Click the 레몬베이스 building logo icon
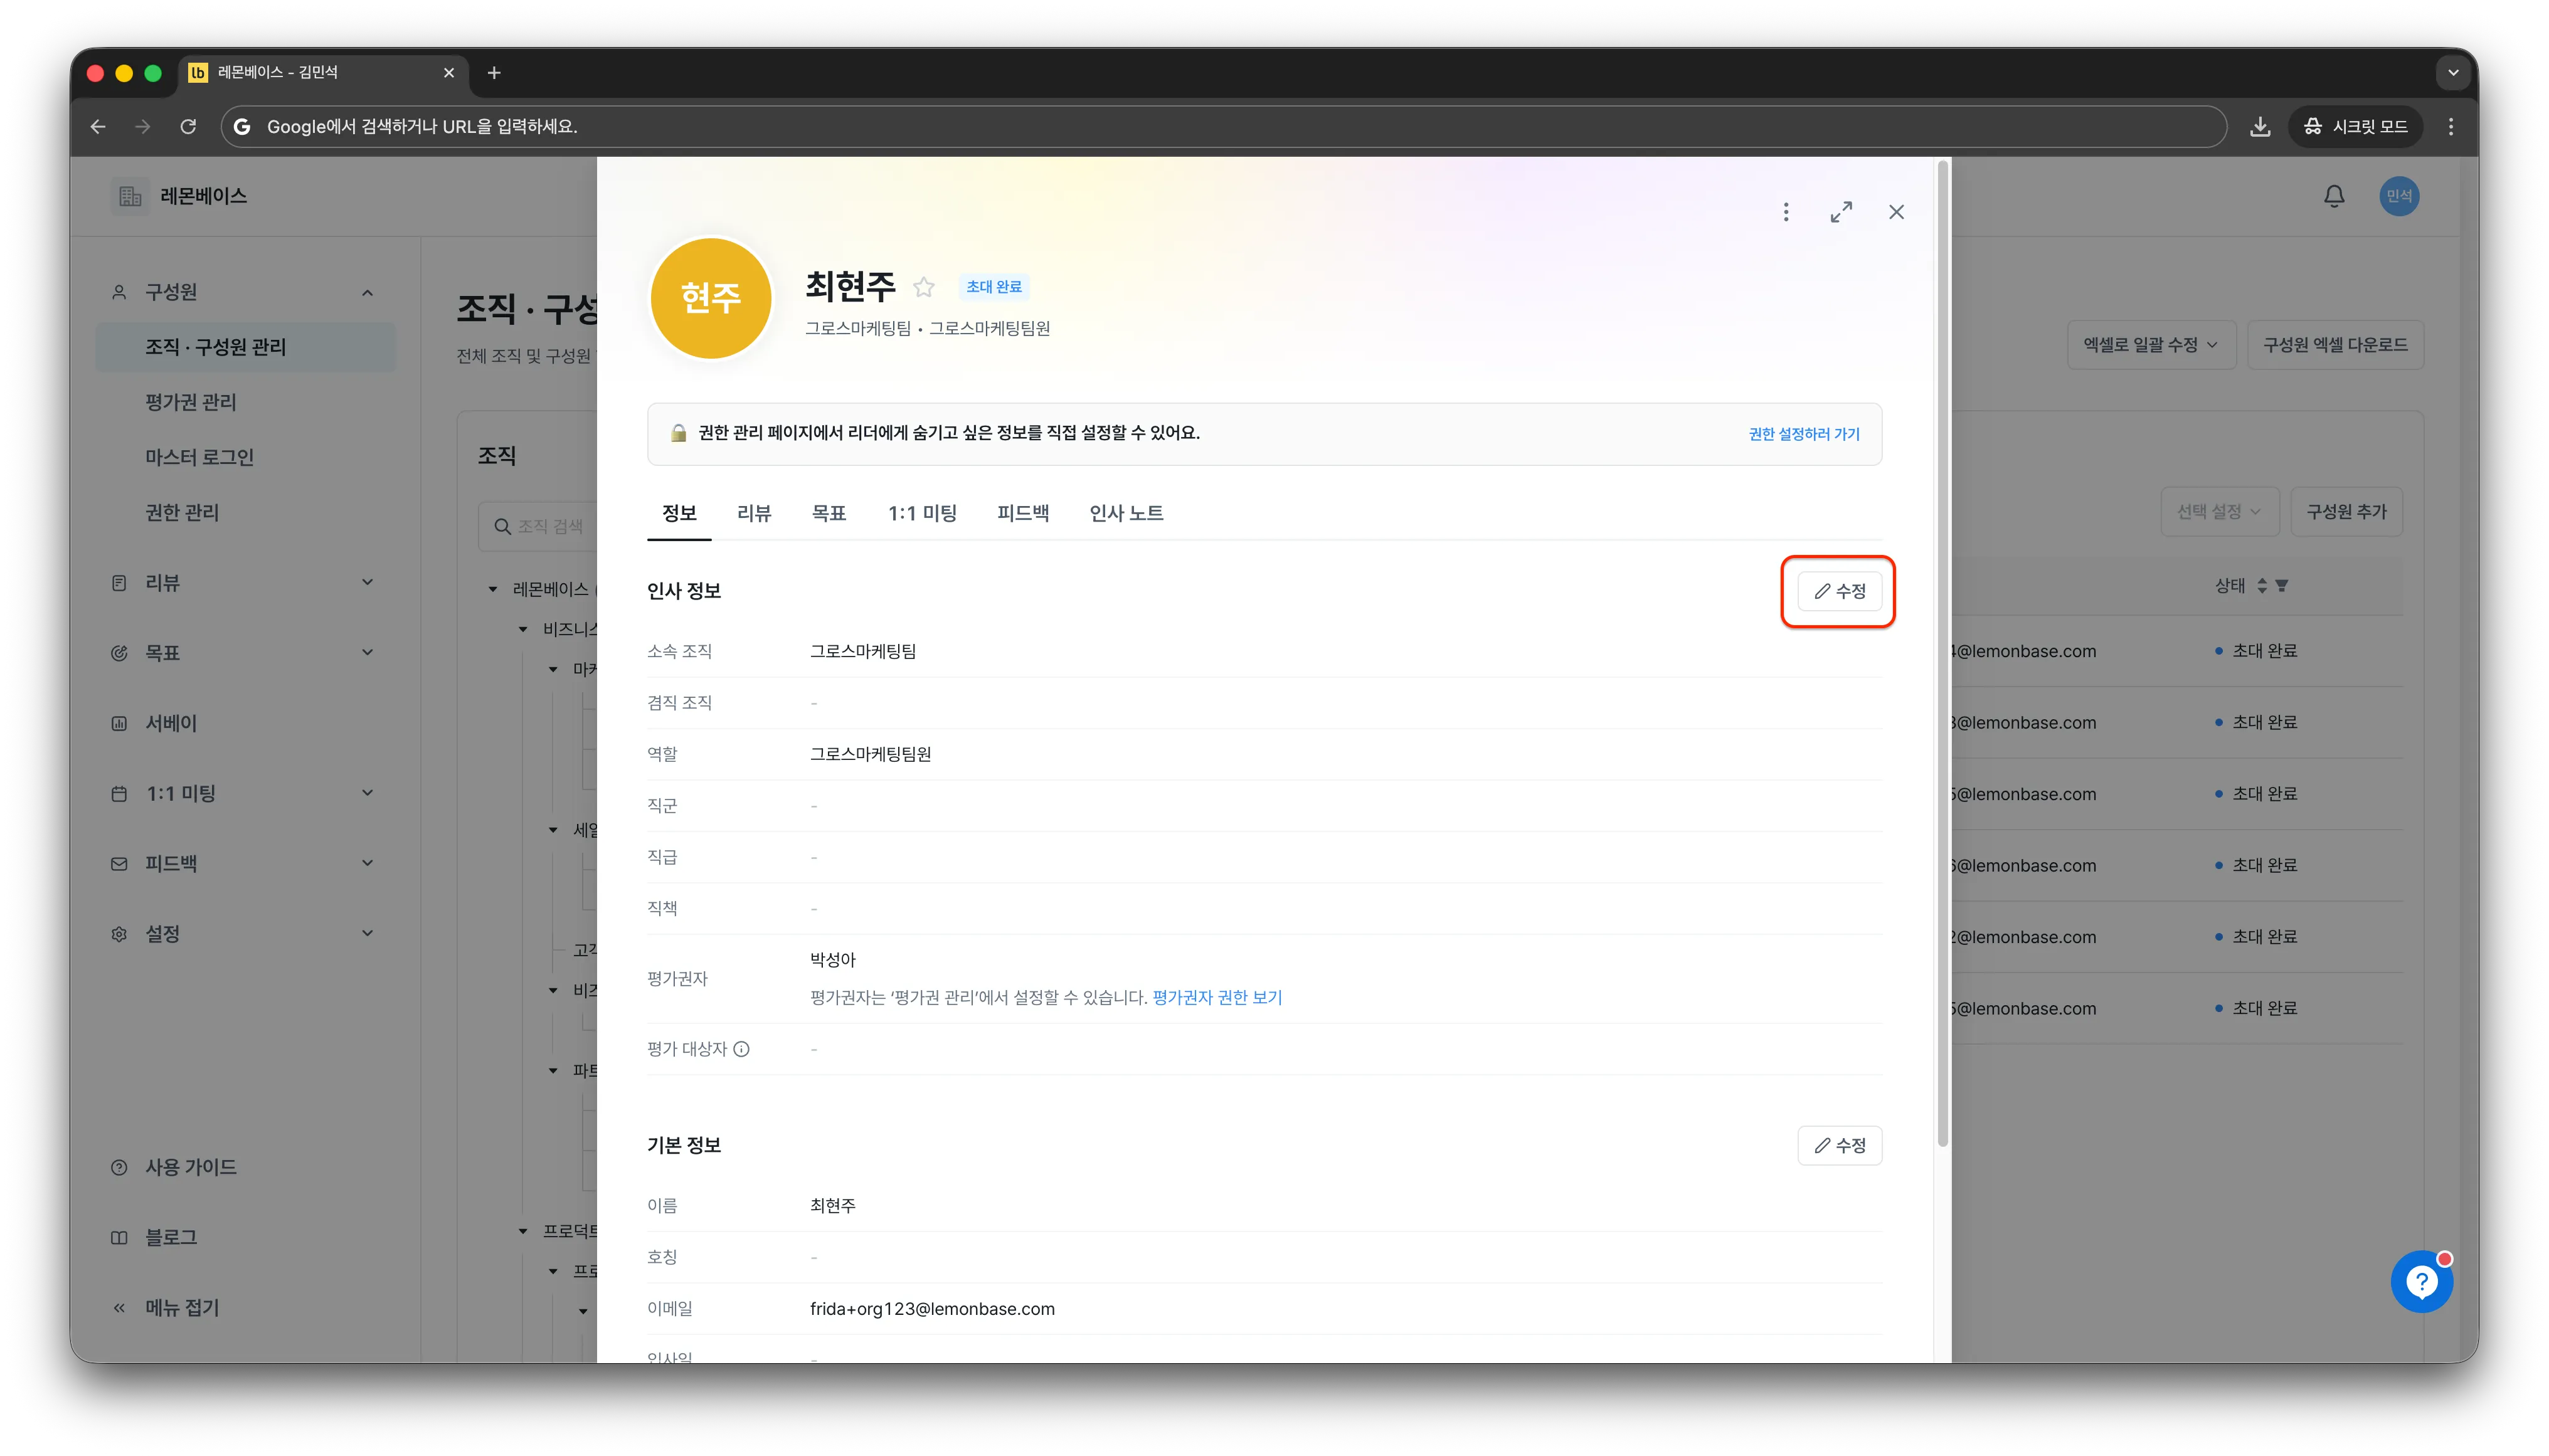 [x=130, y=196]
